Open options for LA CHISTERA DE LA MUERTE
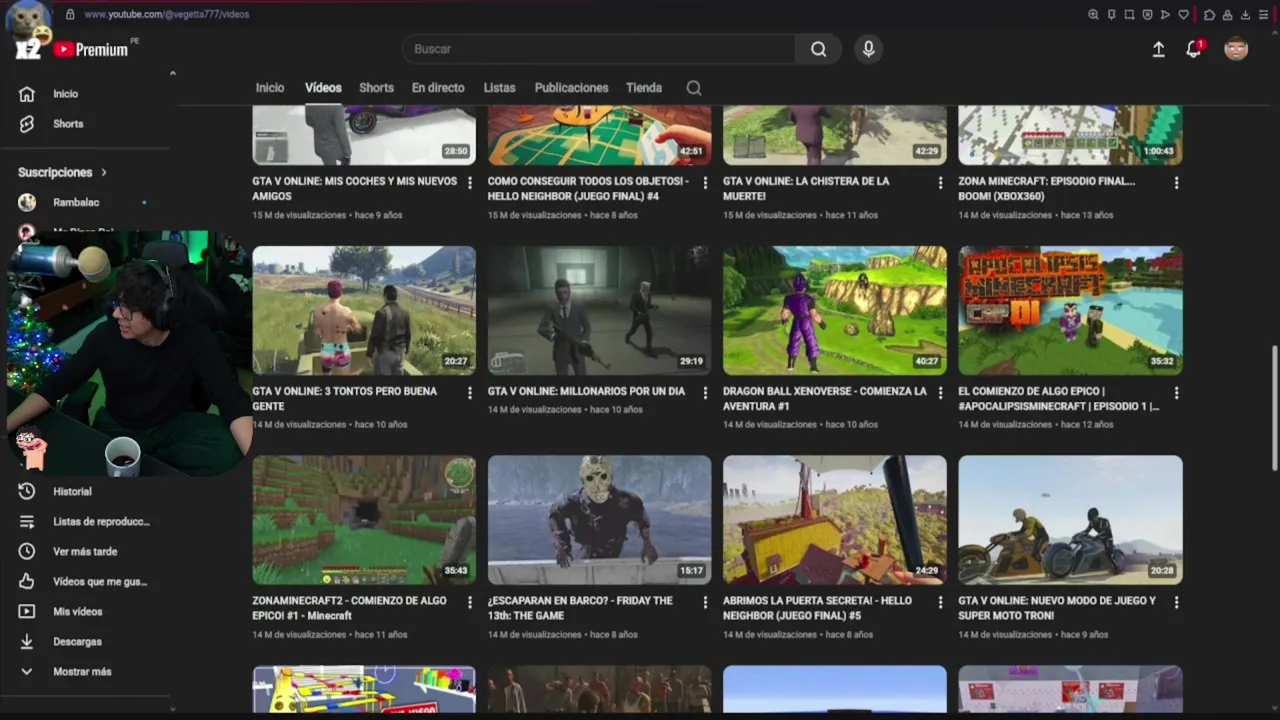Viewport: 1280px width, 720px height. (x=940, y=183)
